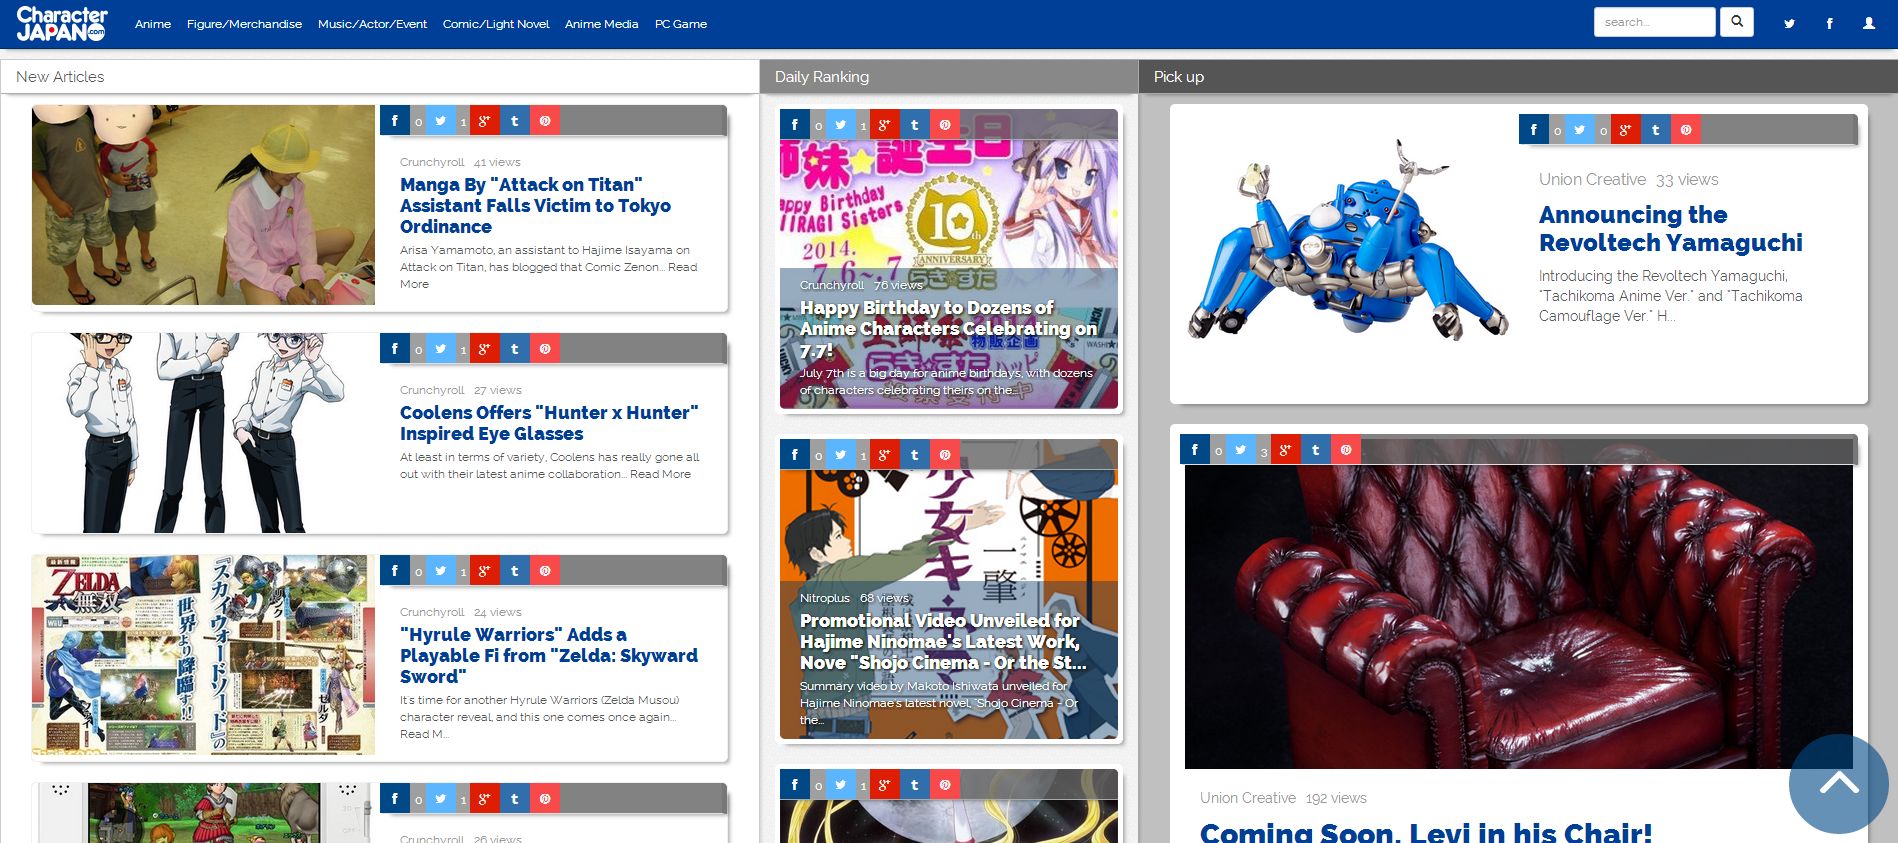The image size is (1898, 843).
Task: Share Attack on Titan article on Google+
Action: coord(485,121)
